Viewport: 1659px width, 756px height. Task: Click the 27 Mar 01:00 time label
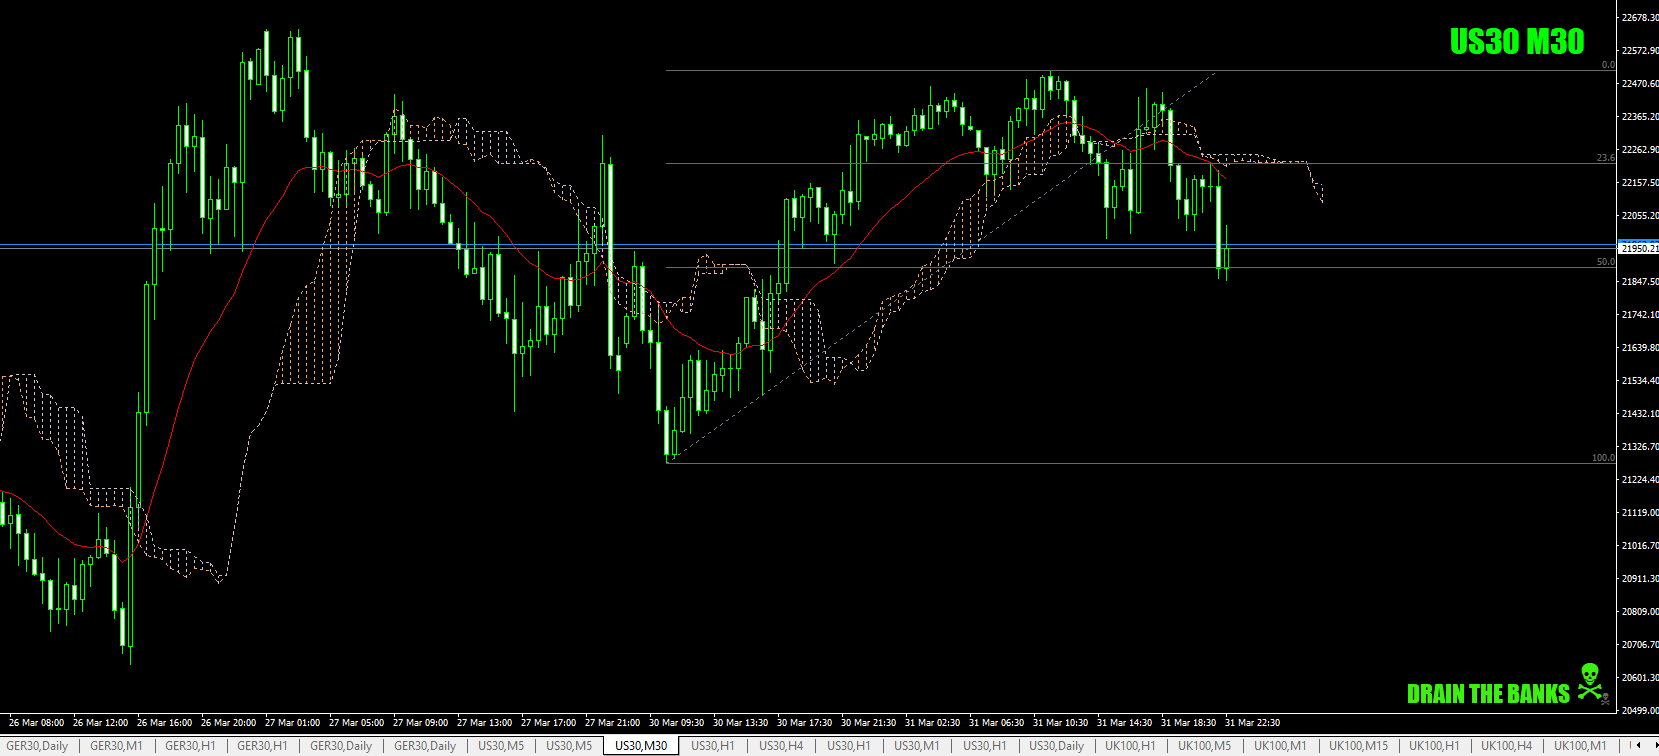[x=292, y=723]
